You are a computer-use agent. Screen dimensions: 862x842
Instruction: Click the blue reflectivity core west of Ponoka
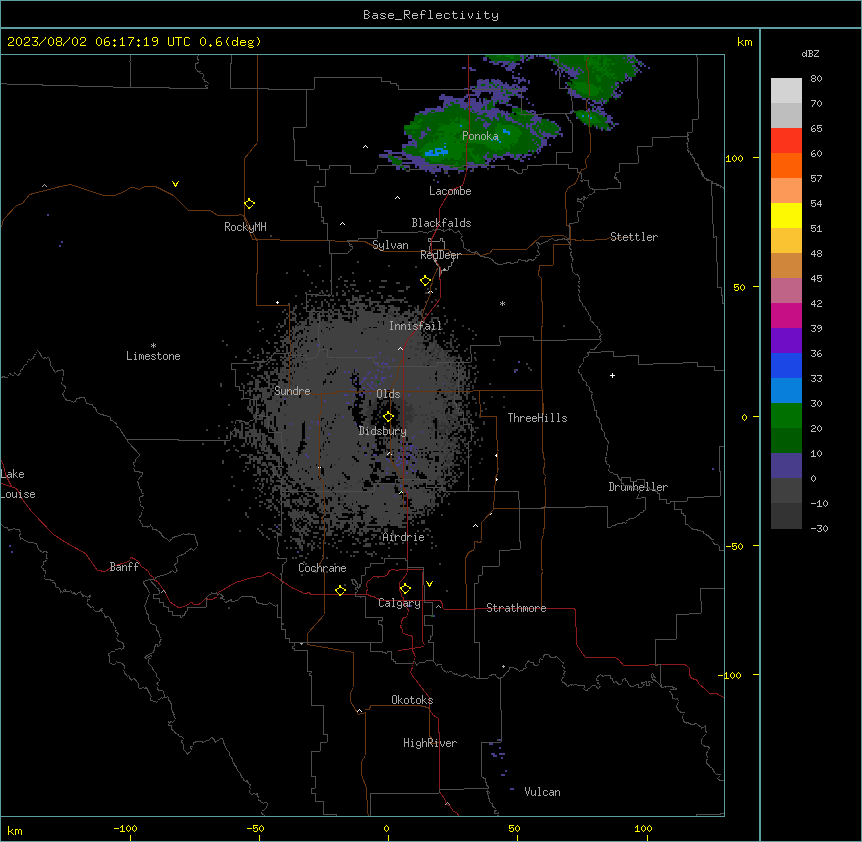tap(436, 152)
